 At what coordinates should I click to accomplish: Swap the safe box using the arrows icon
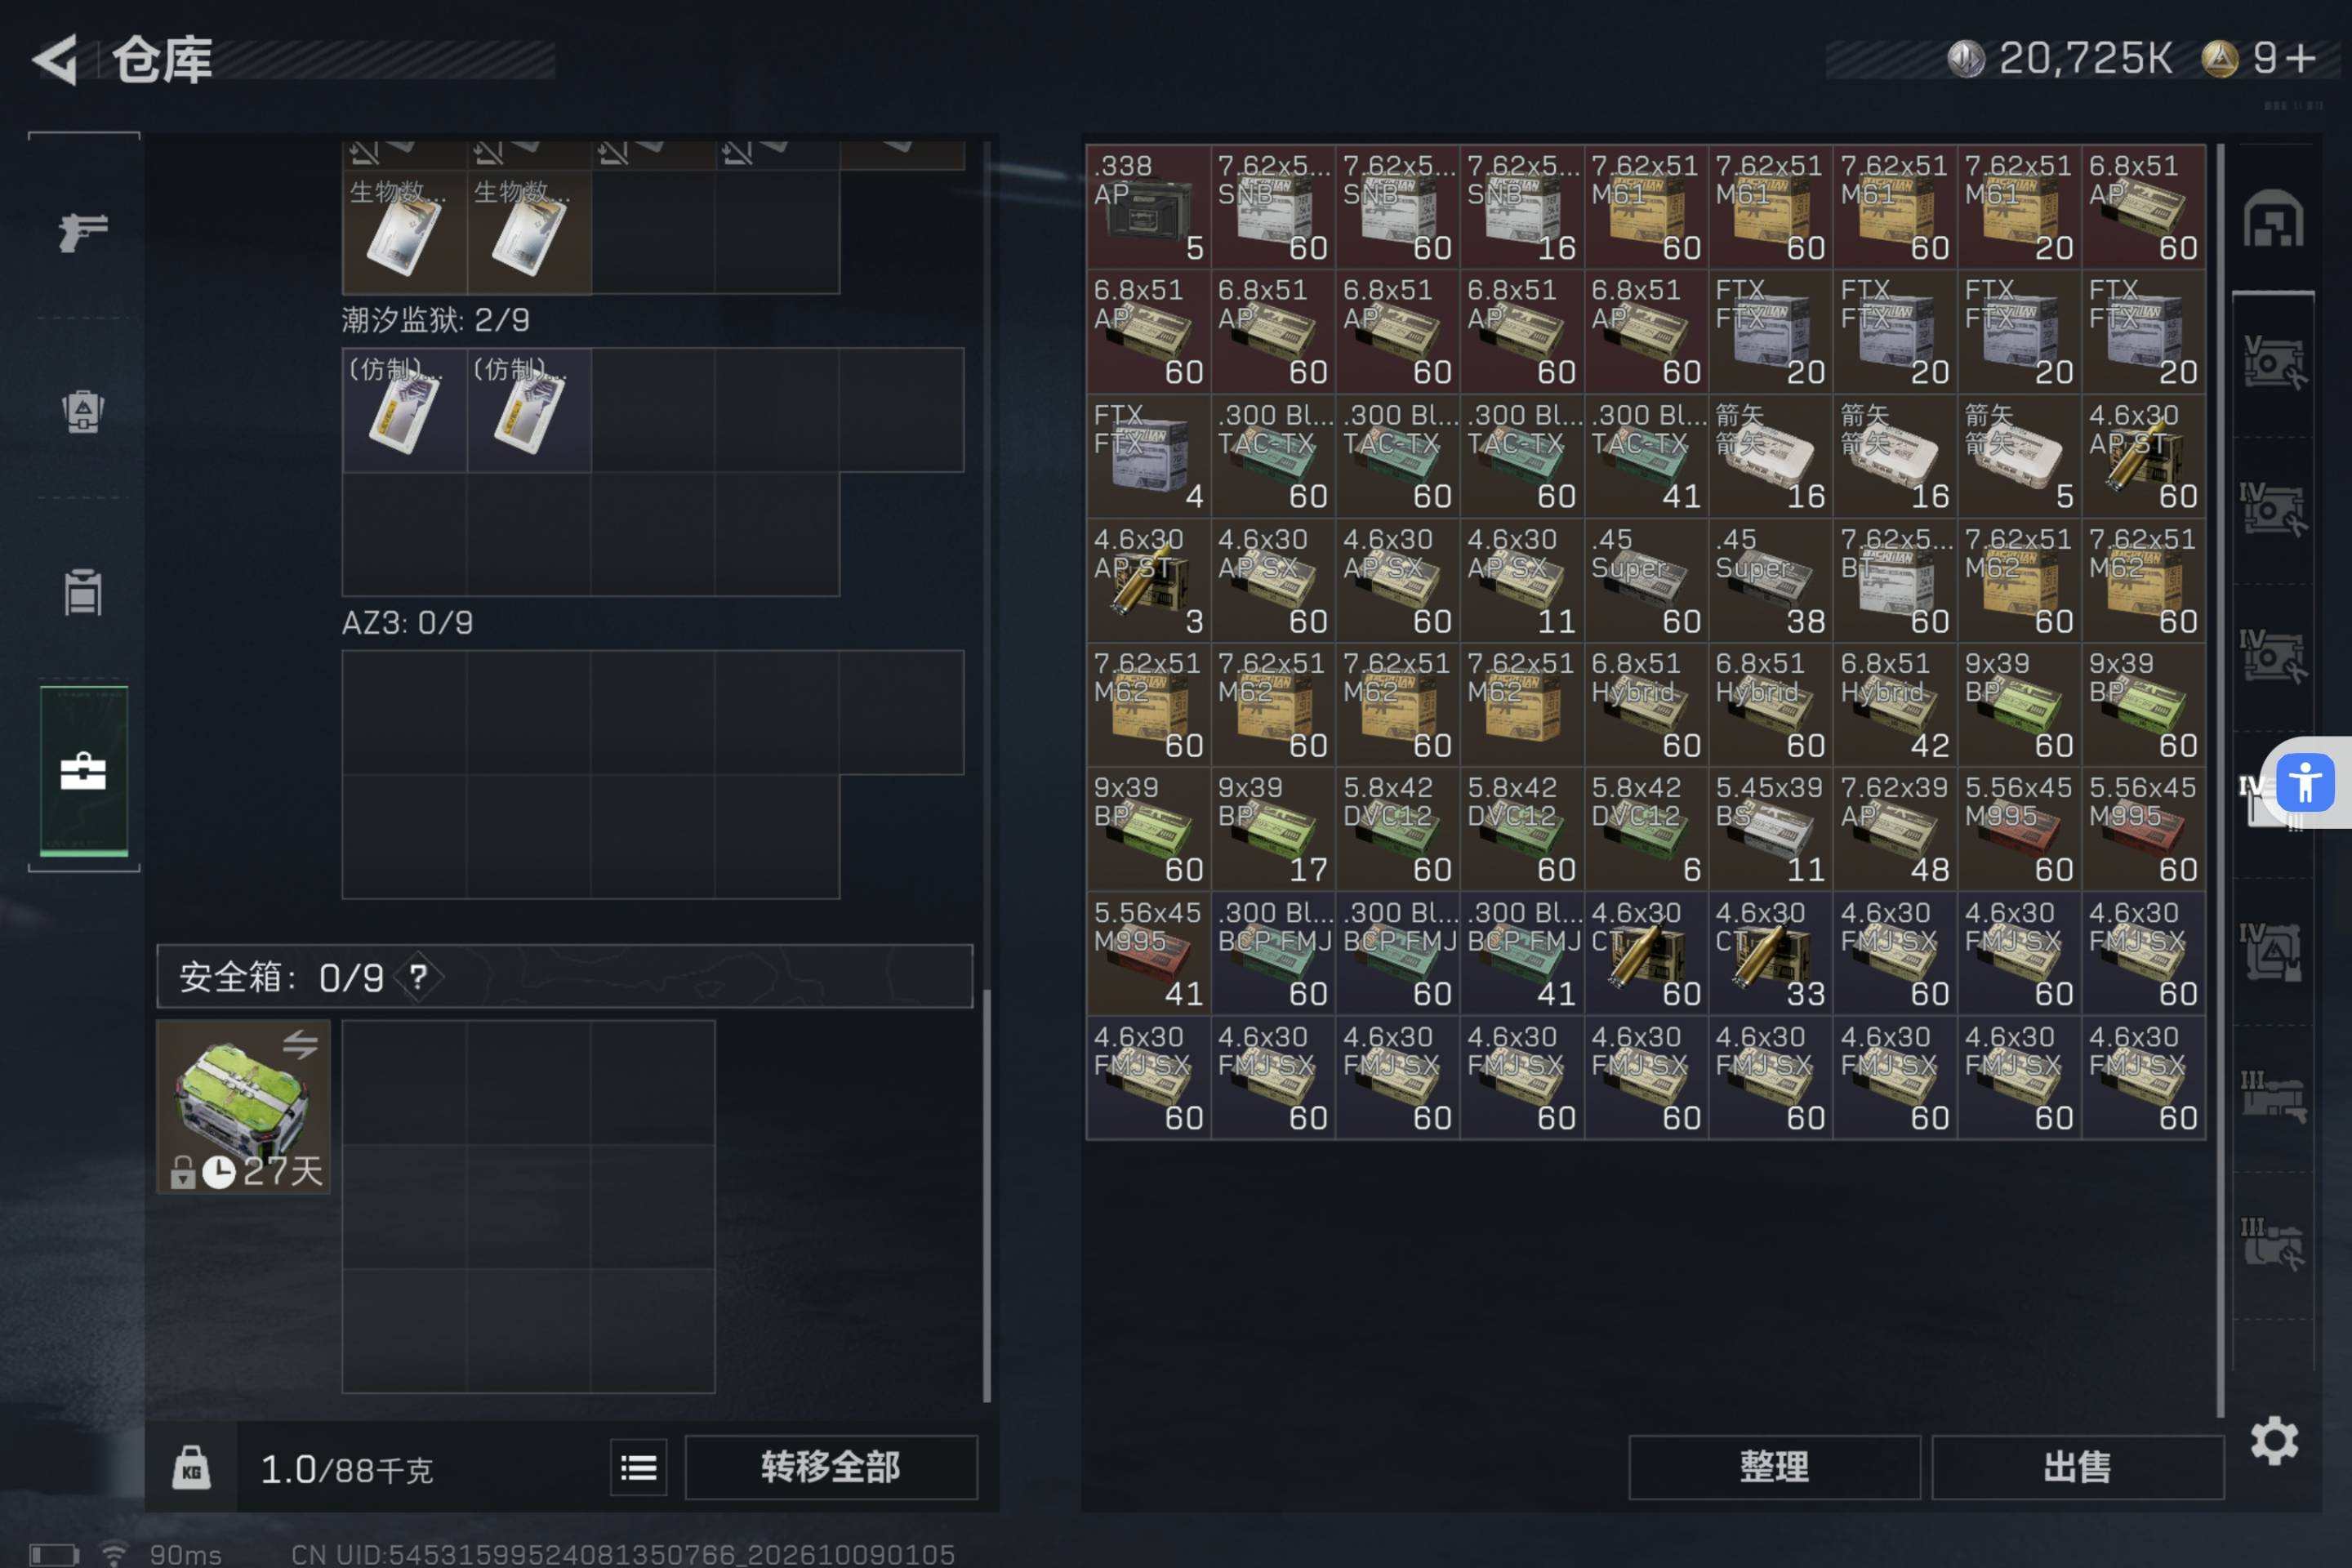pos(300,1045)
